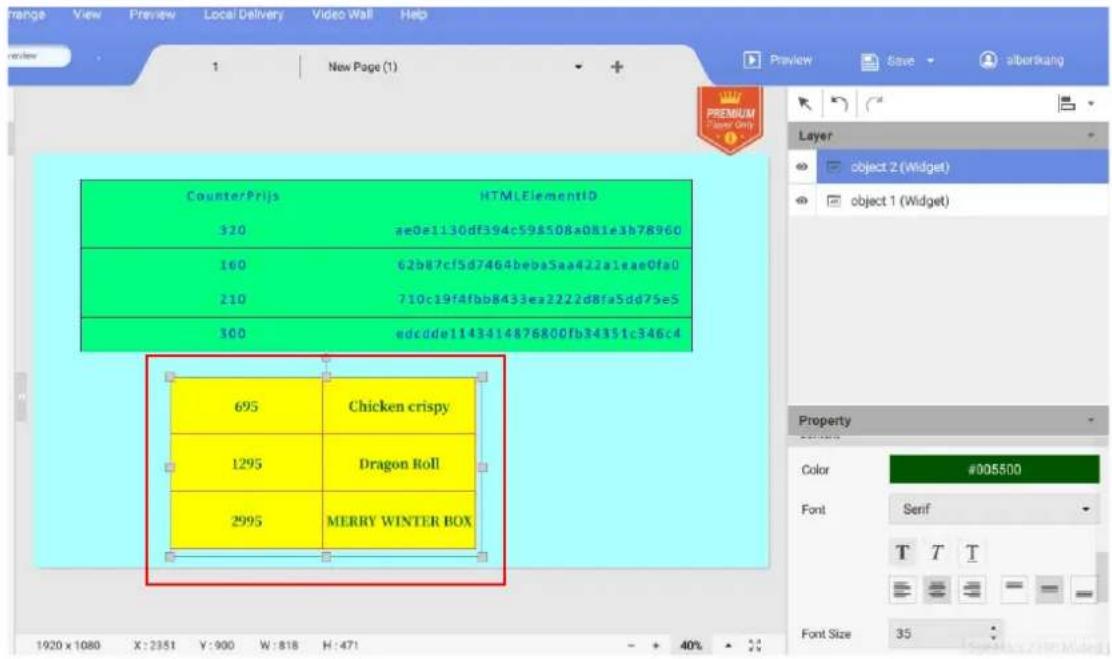
Task: Click the 300 cell in green table
Action: click(233, 333)
